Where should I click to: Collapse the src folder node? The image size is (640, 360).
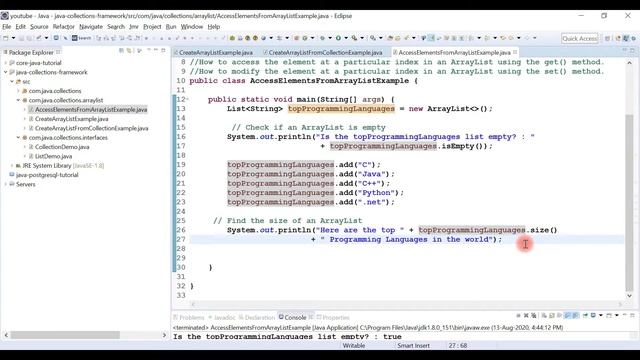12,82
